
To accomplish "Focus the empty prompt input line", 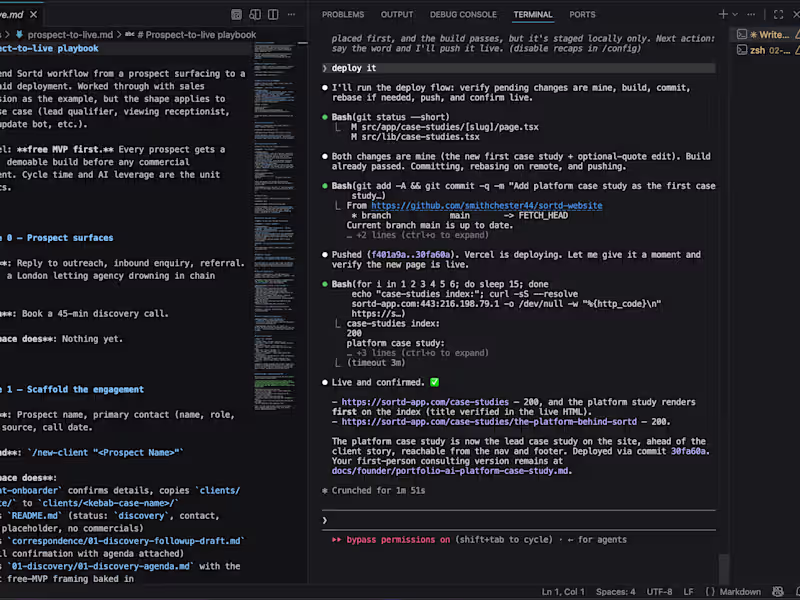I will [518, 520].
